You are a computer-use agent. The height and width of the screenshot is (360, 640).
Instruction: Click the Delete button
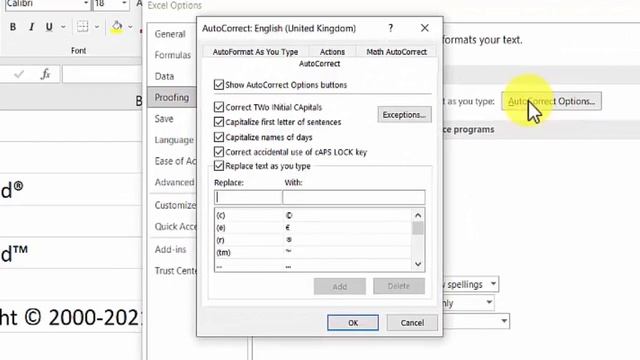(x=399, y=286)
